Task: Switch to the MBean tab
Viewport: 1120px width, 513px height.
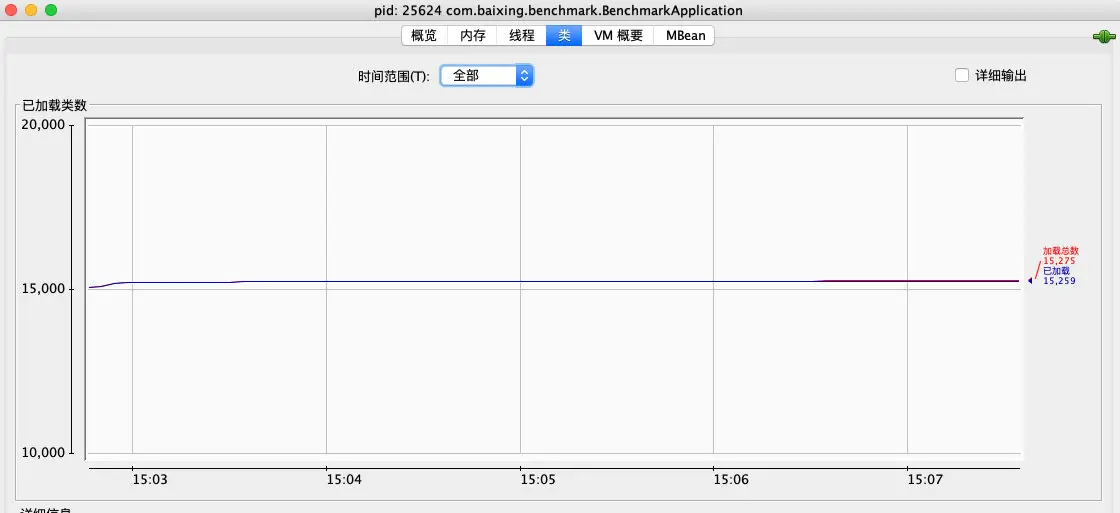Action: [684, 36]
